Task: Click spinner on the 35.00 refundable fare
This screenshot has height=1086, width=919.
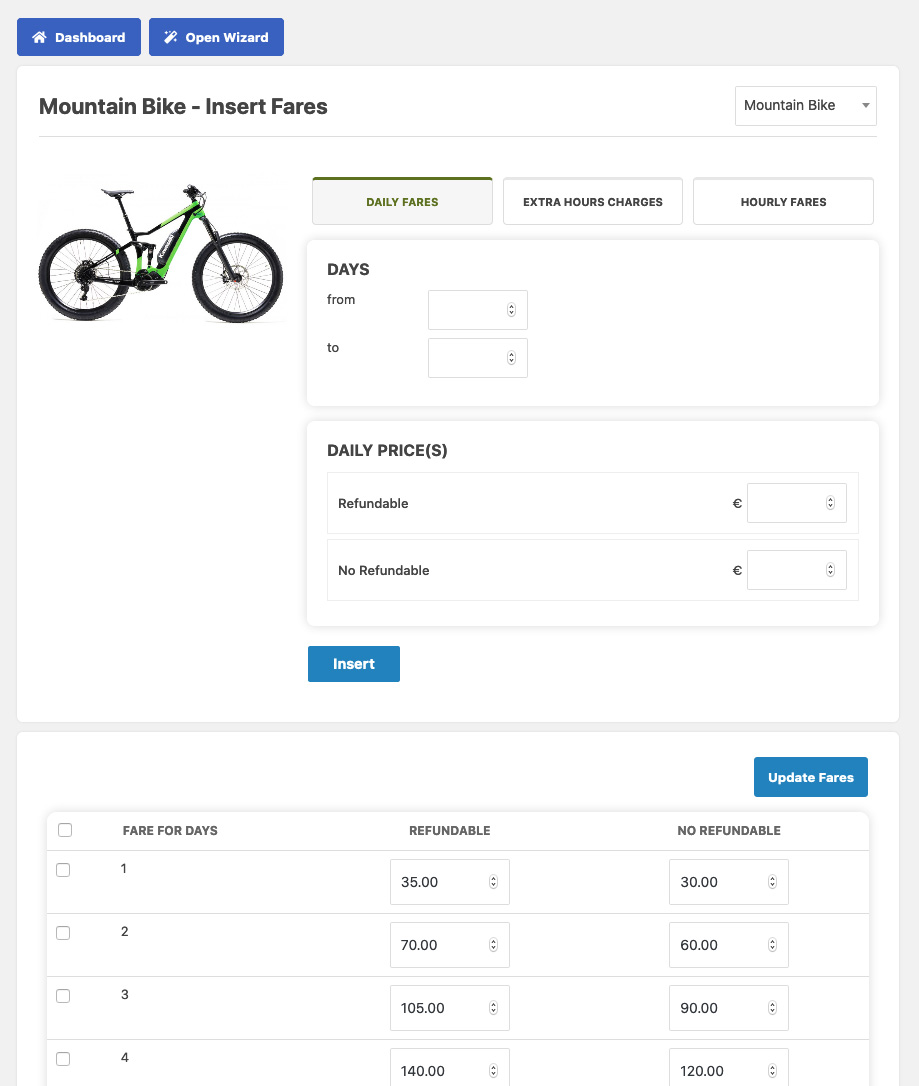Action: point(493,882)
